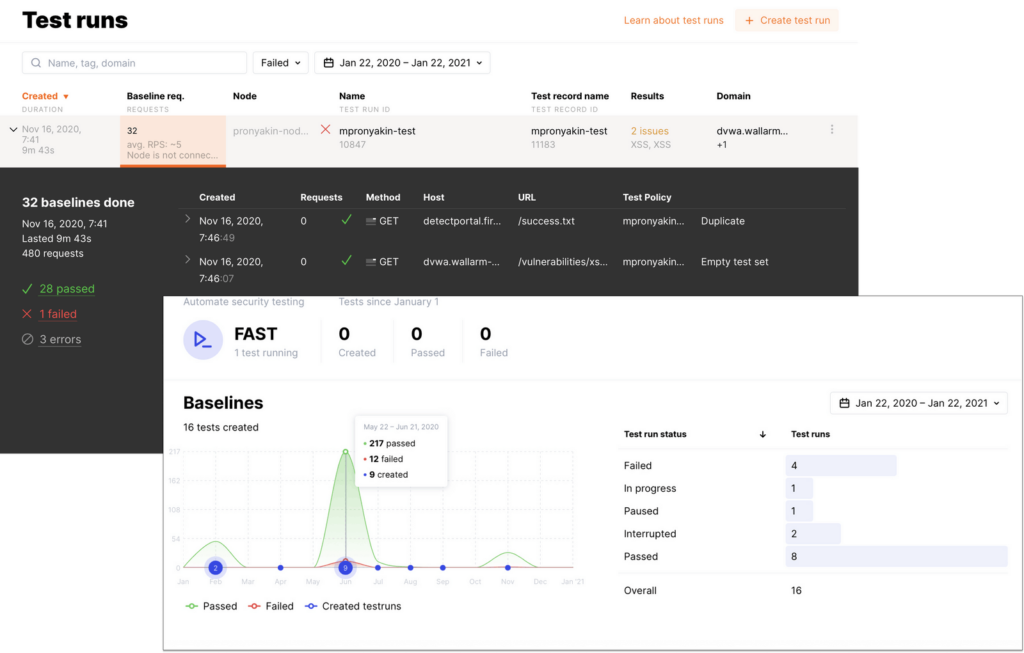Click the search magnifier icon
This screenshot has width=1024, height=653.
click(x=36, y=63)
